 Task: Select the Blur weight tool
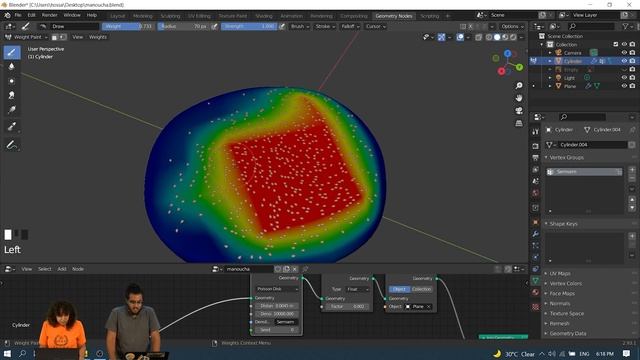pos(12,67)
